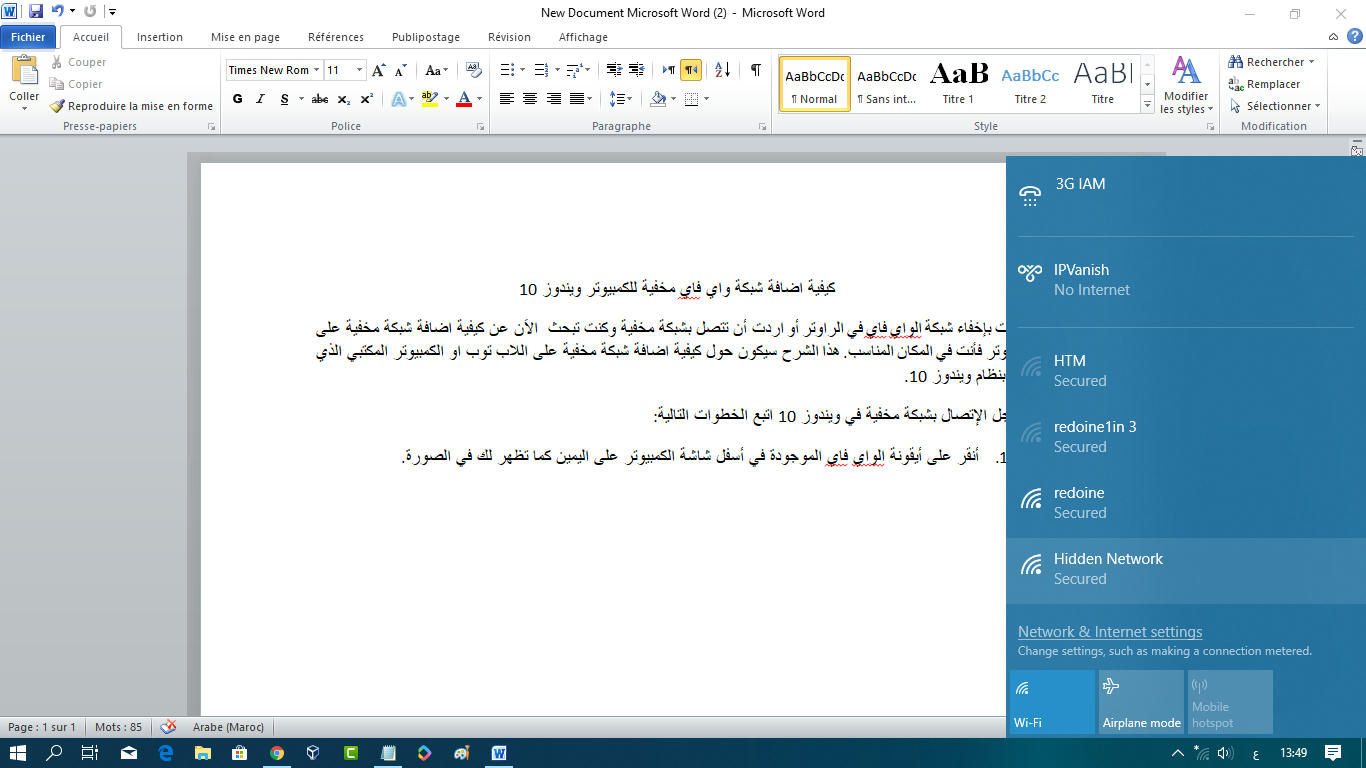The image size is (1366, 768).
Task: Open Modifier les styles menu
Action: pyautogui.click(x=1186, y=86)
